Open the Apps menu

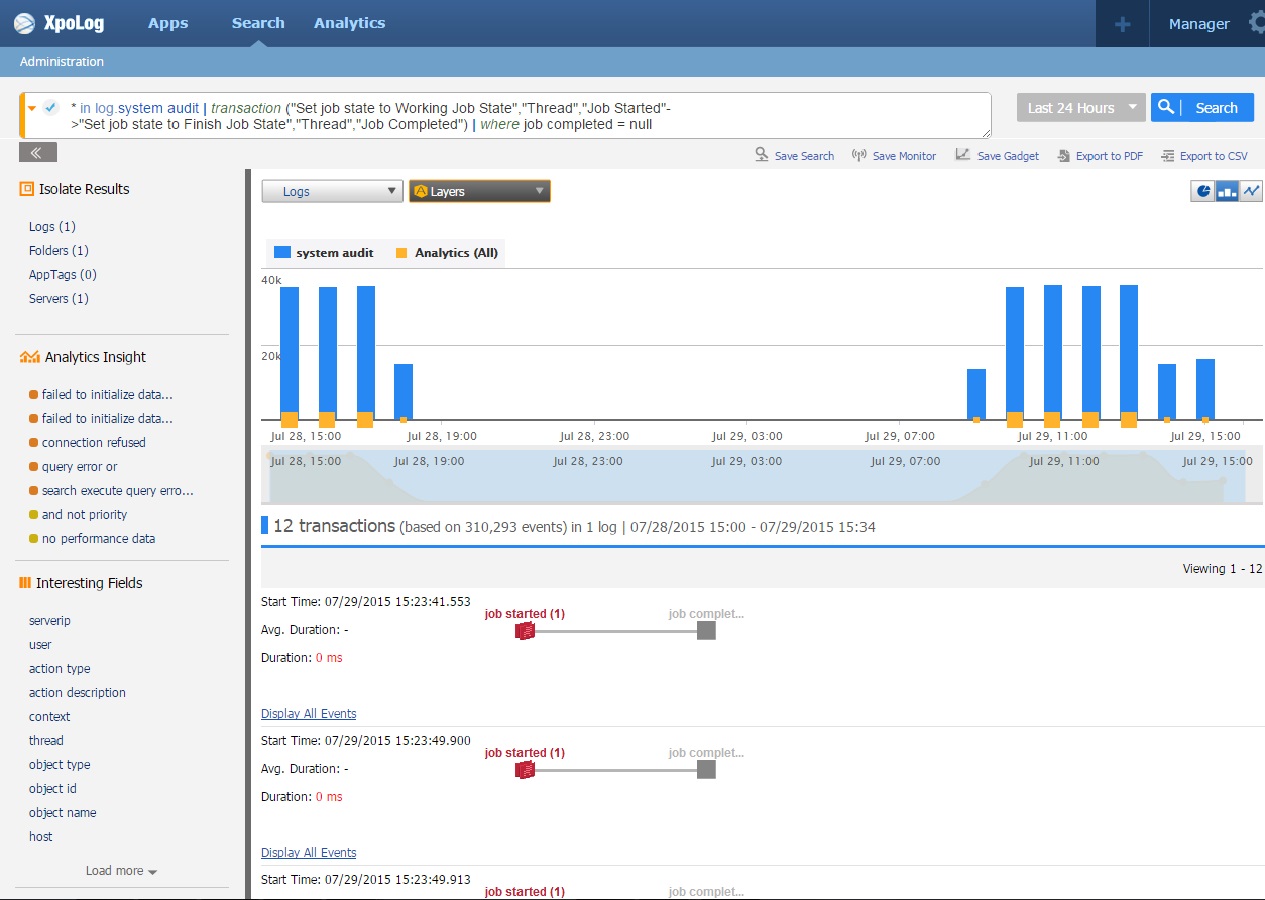(x=168, y=23)
